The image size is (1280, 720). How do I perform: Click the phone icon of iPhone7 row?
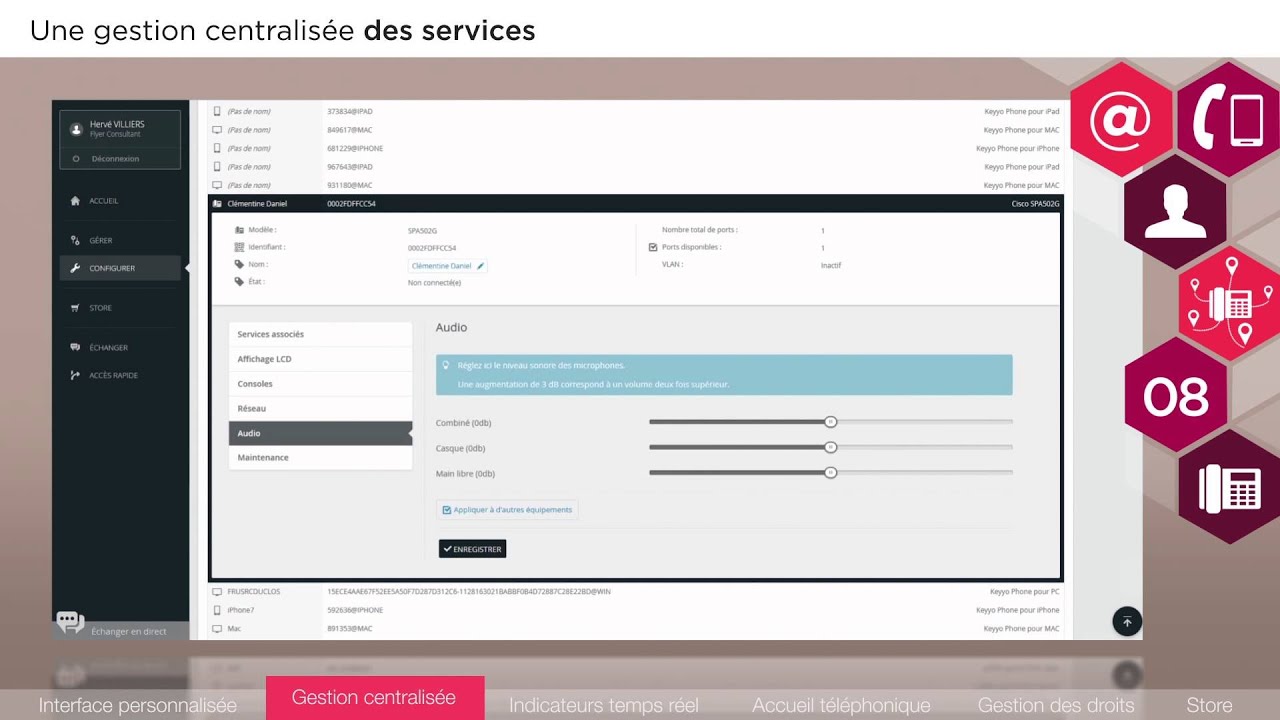click(217, 610)
